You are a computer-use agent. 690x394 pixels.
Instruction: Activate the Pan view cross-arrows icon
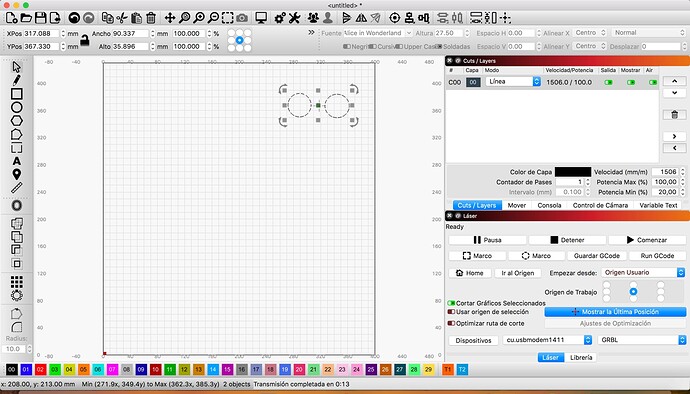tap(170, 18)
